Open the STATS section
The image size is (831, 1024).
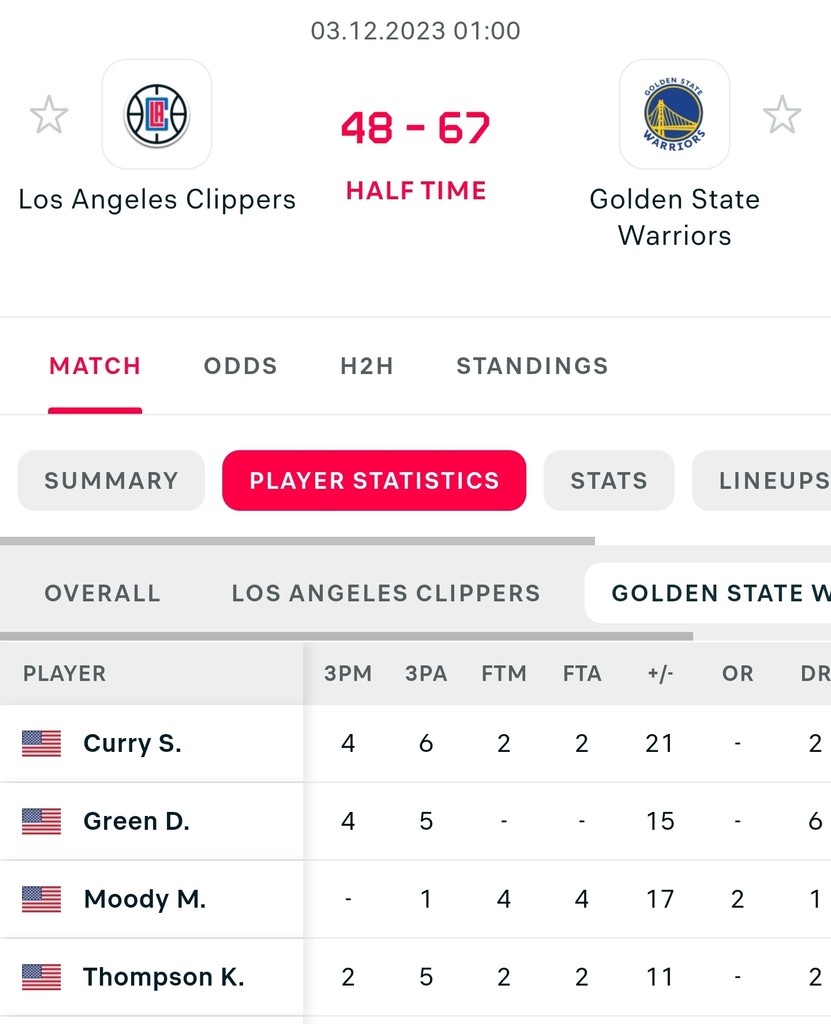609,481
